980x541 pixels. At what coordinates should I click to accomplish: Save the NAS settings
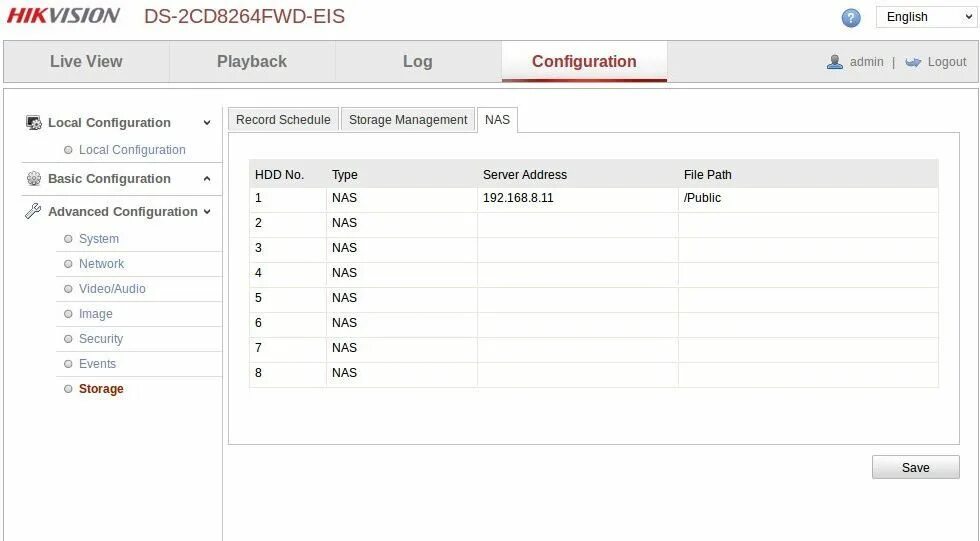916,467
